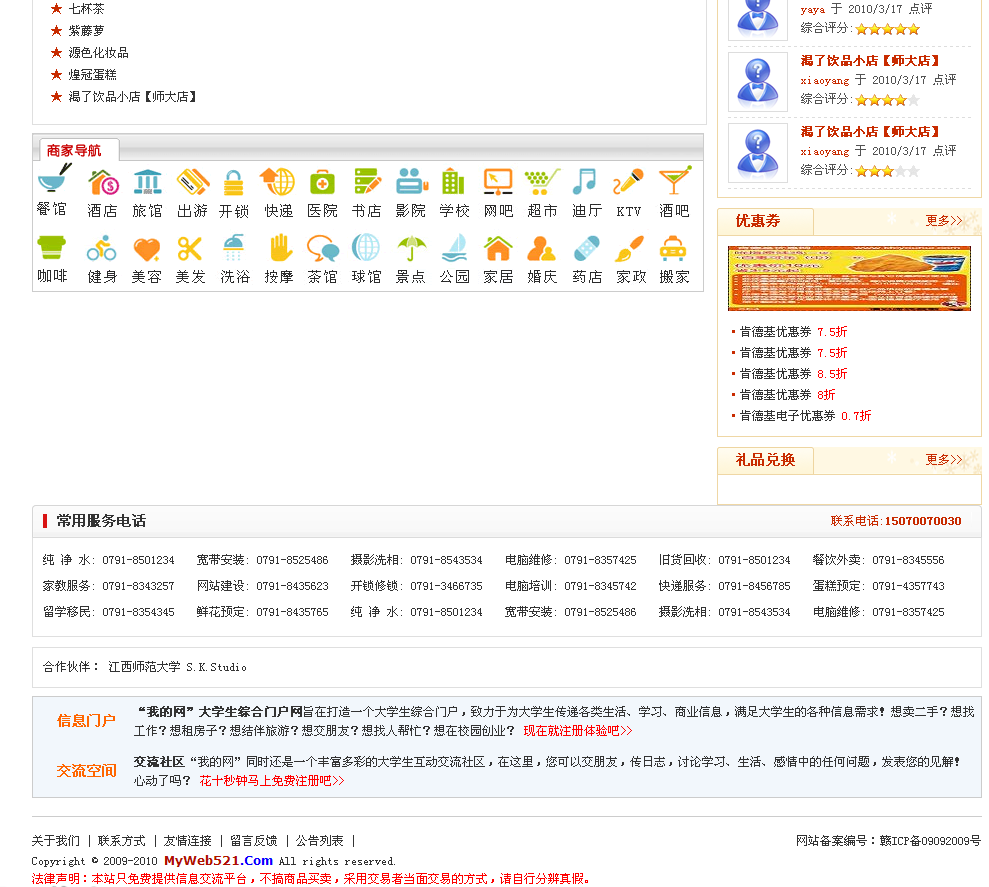Screen dimensions: 989x887
Task: Click 更多>> next to 优惠券
Action: [x=944, y=221]
